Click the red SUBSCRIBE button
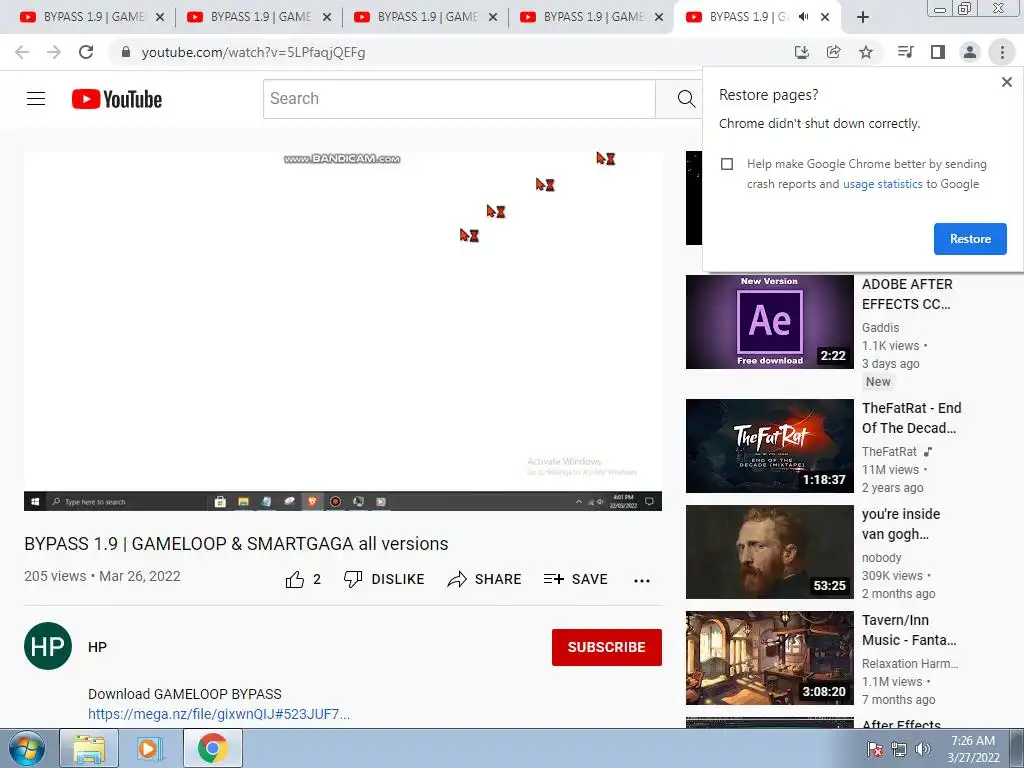Image resolution: width=1024 pixels, height=768 pixels. click(606, 647)
